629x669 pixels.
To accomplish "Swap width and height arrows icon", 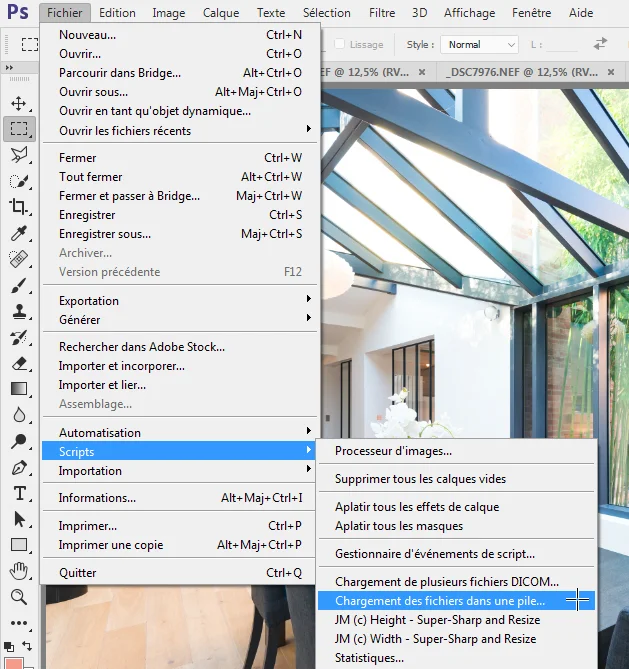I will tap(600, 44).
